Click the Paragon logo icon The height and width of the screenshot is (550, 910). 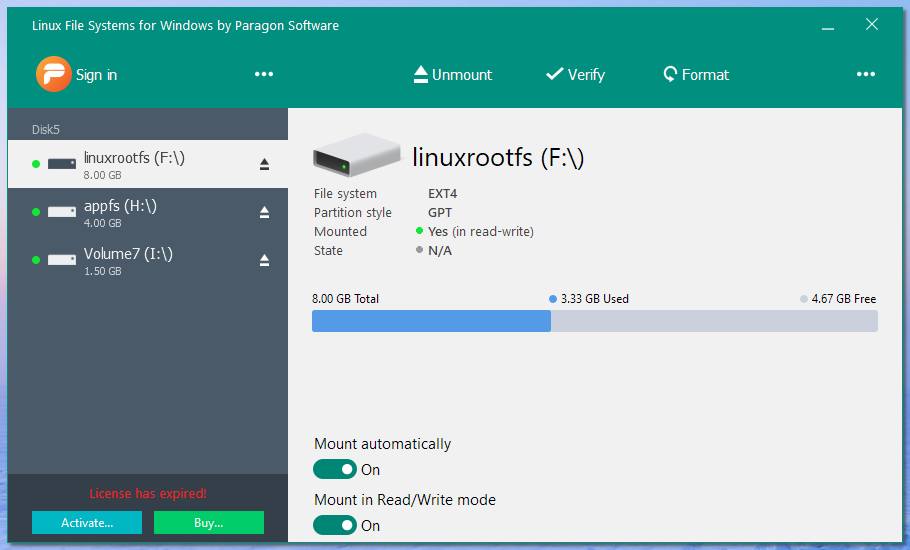tap(53, 74)
